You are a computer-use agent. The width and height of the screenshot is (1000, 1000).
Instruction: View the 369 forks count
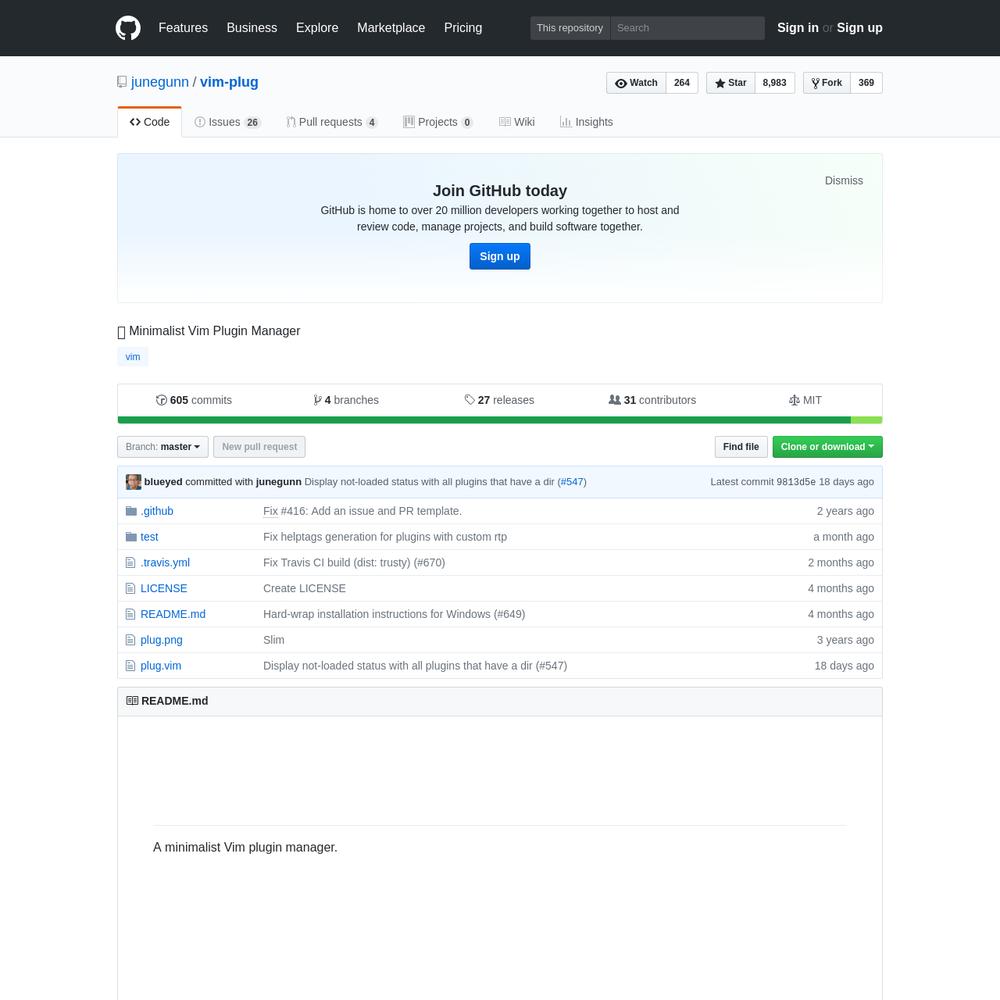pyautogui.click(x=866, y=83)
